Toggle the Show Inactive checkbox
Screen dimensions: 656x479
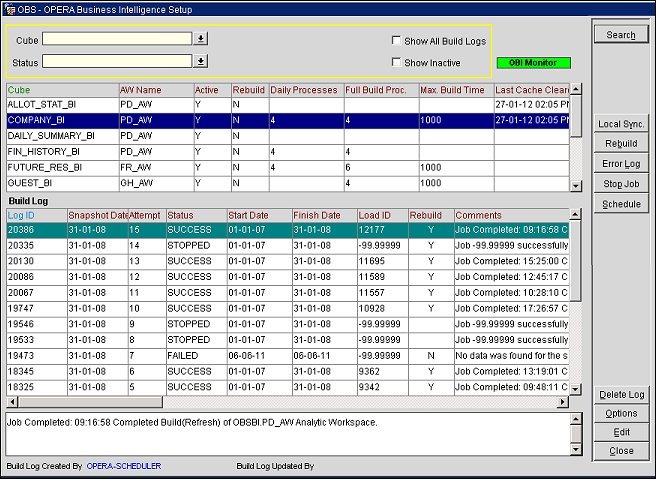pyautogui.click(x=396, y=63)
